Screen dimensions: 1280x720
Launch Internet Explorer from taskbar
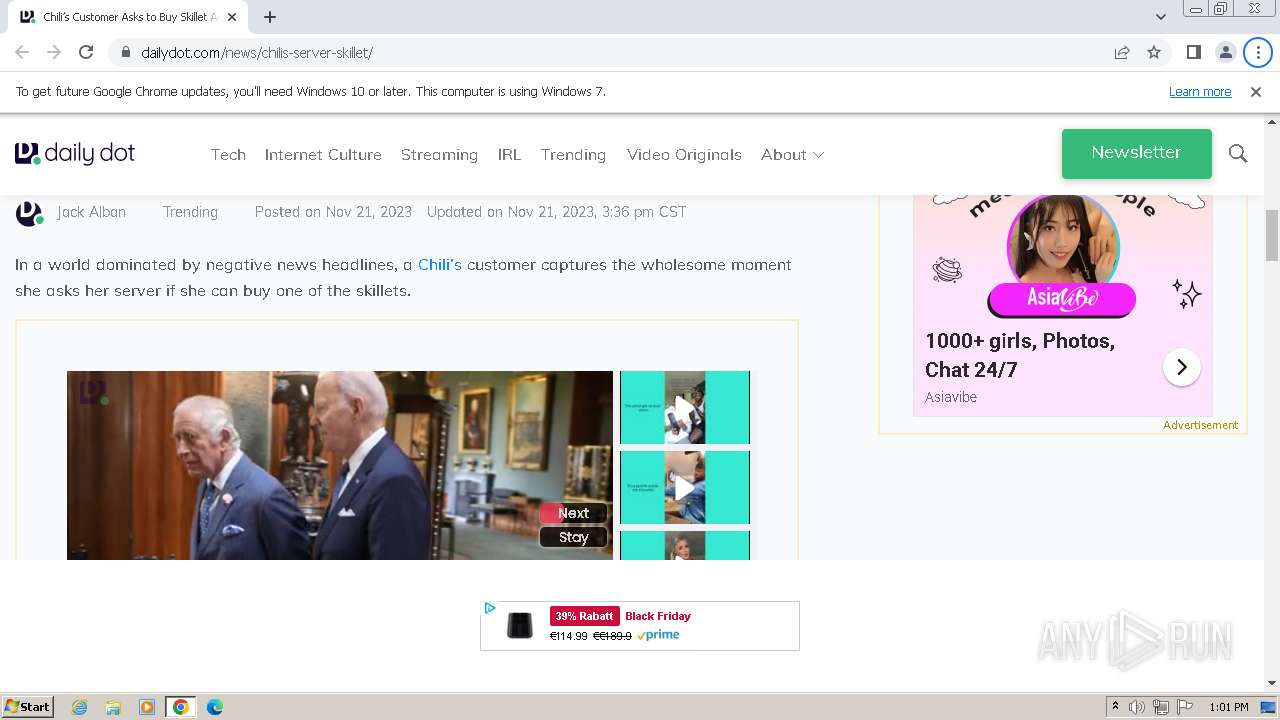pos(79,707)
